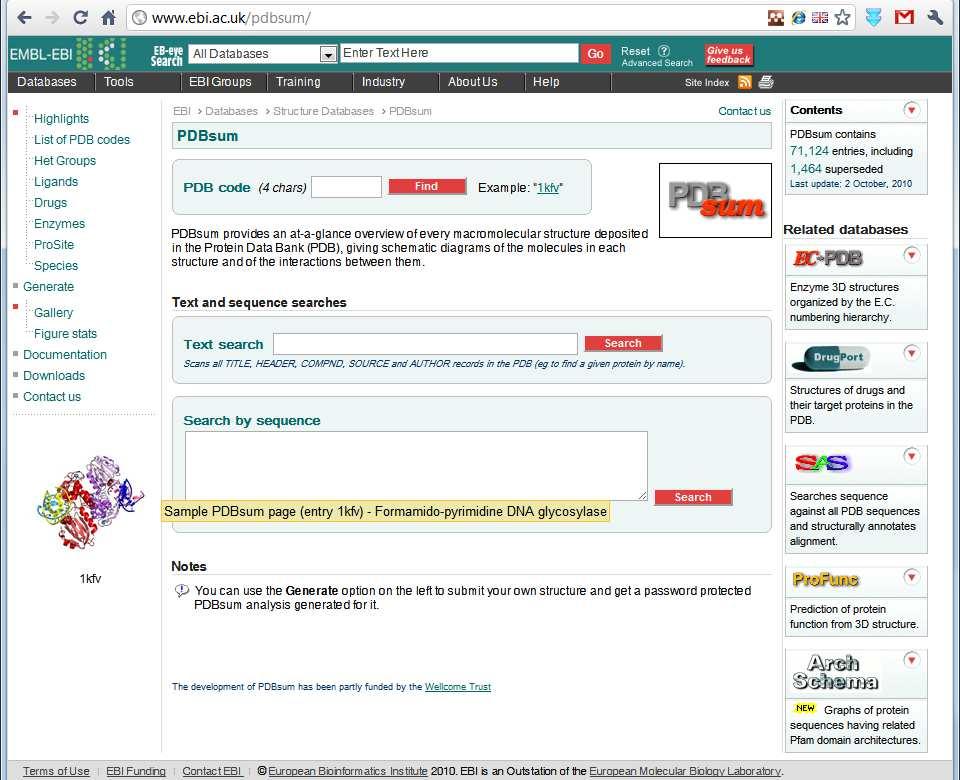Image resolution: width=960 pixels, height=780 pixels.
Task: Click the PDBsum logo image
Action: (715, 200)
